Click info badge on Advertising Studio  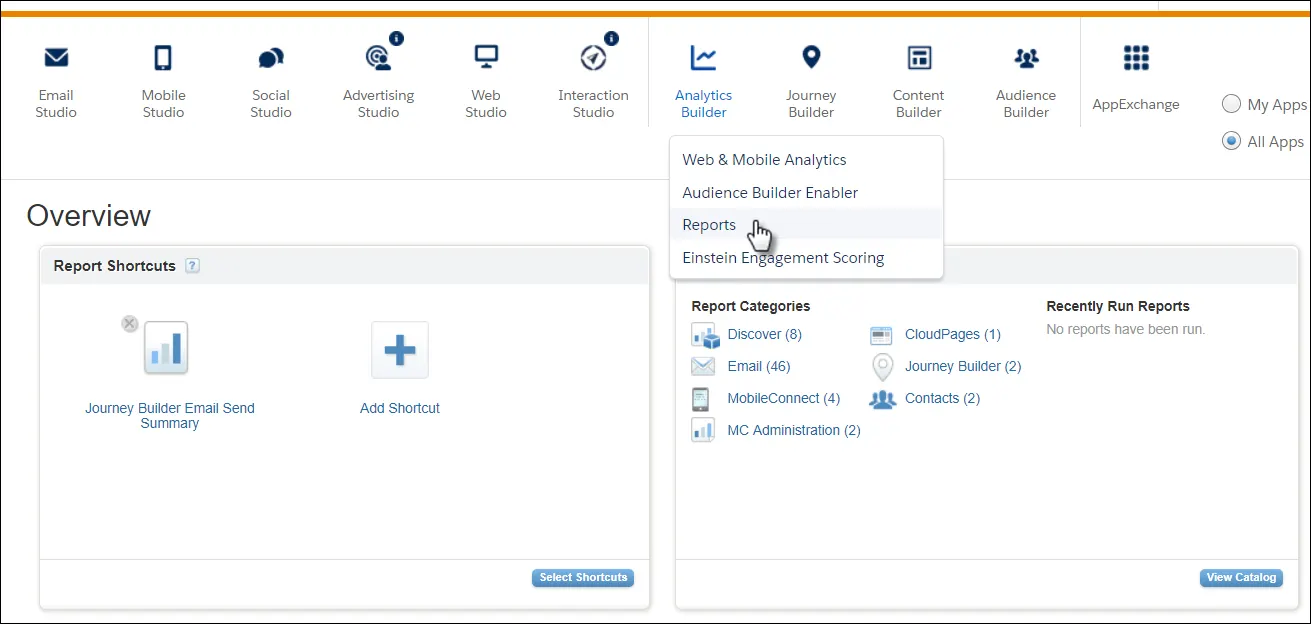click(x=397, y=39)
